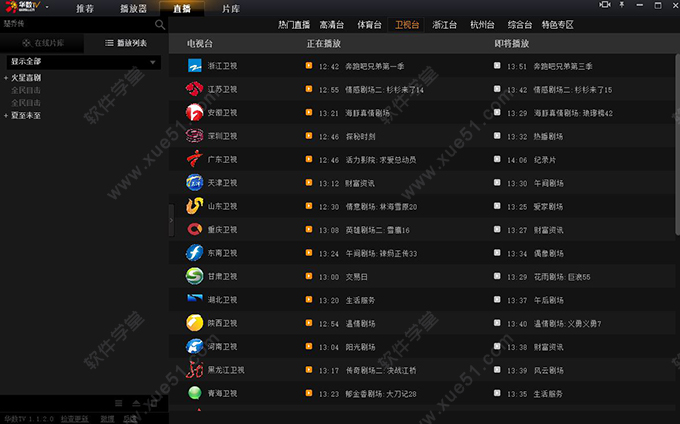The width and height of the screenshot is (680, 424).
Task: Click the 青海卫视 channel logo
Action: [194, 393]
